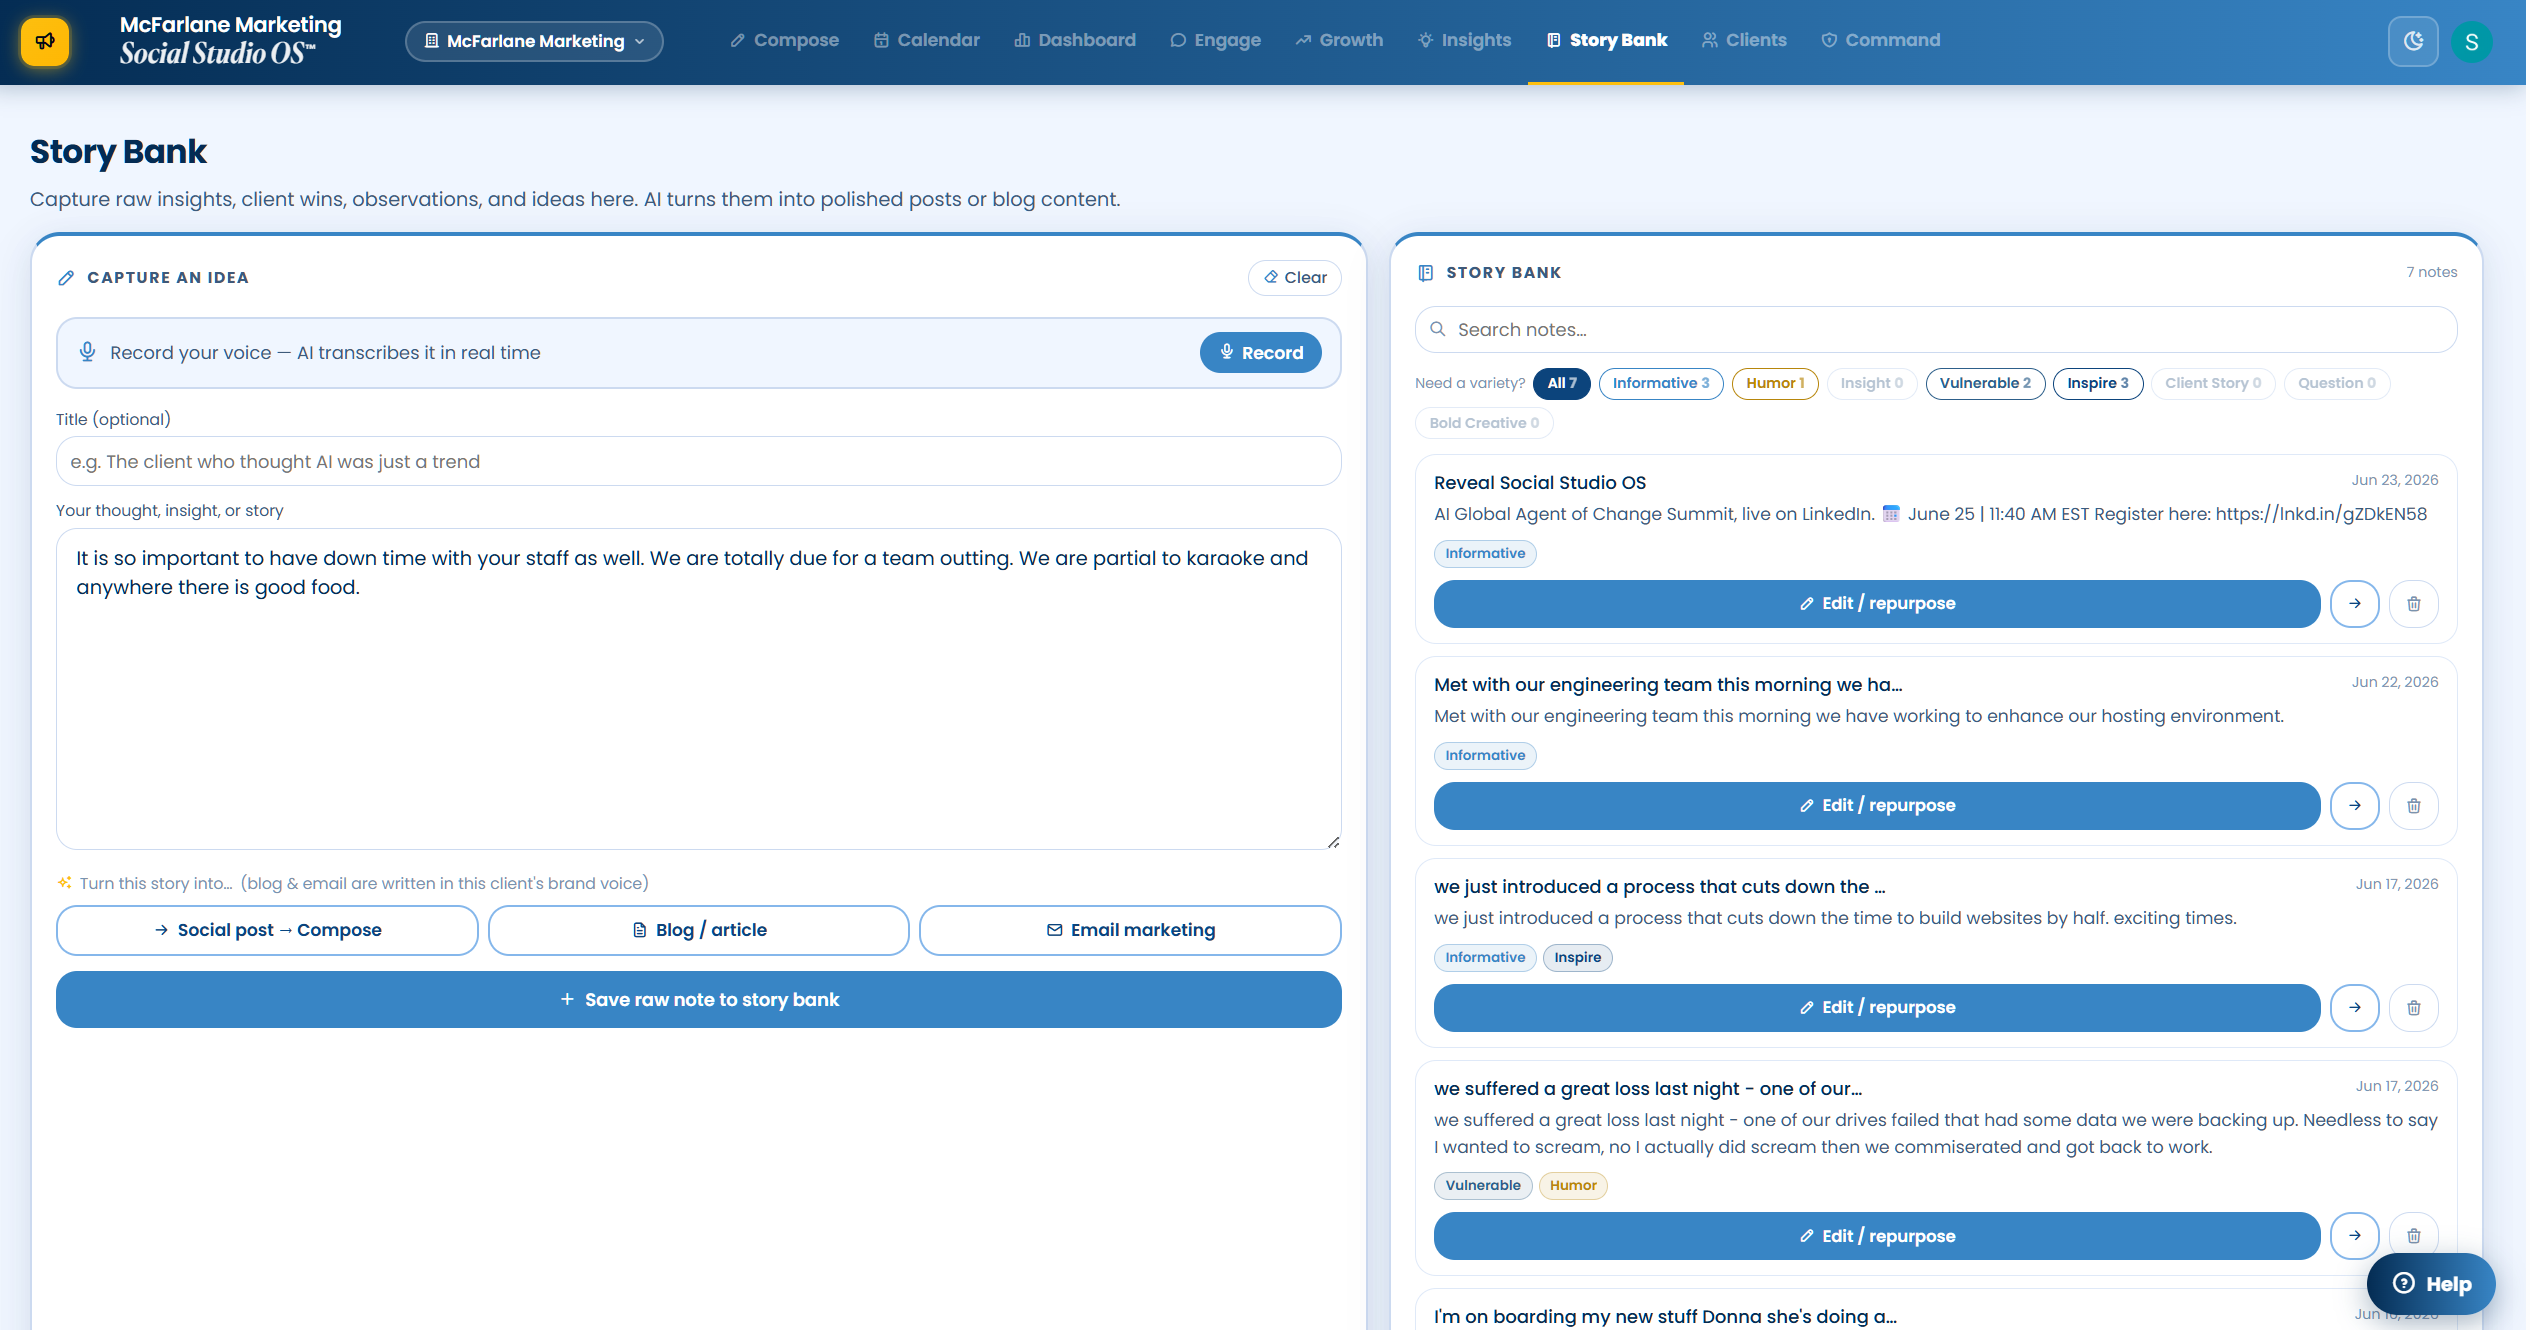The height and width of the screenshot is (1330, 2530).
Task: Edit / repurpose the engineering team note
Action: coord(1876,805)
